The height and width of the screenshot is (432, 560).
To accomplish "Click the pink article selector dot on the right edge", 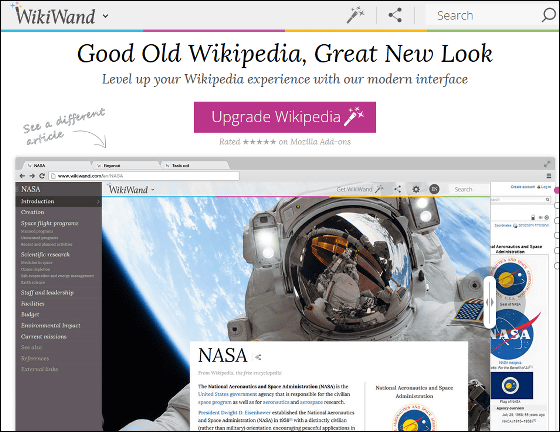I will (556, 191).
